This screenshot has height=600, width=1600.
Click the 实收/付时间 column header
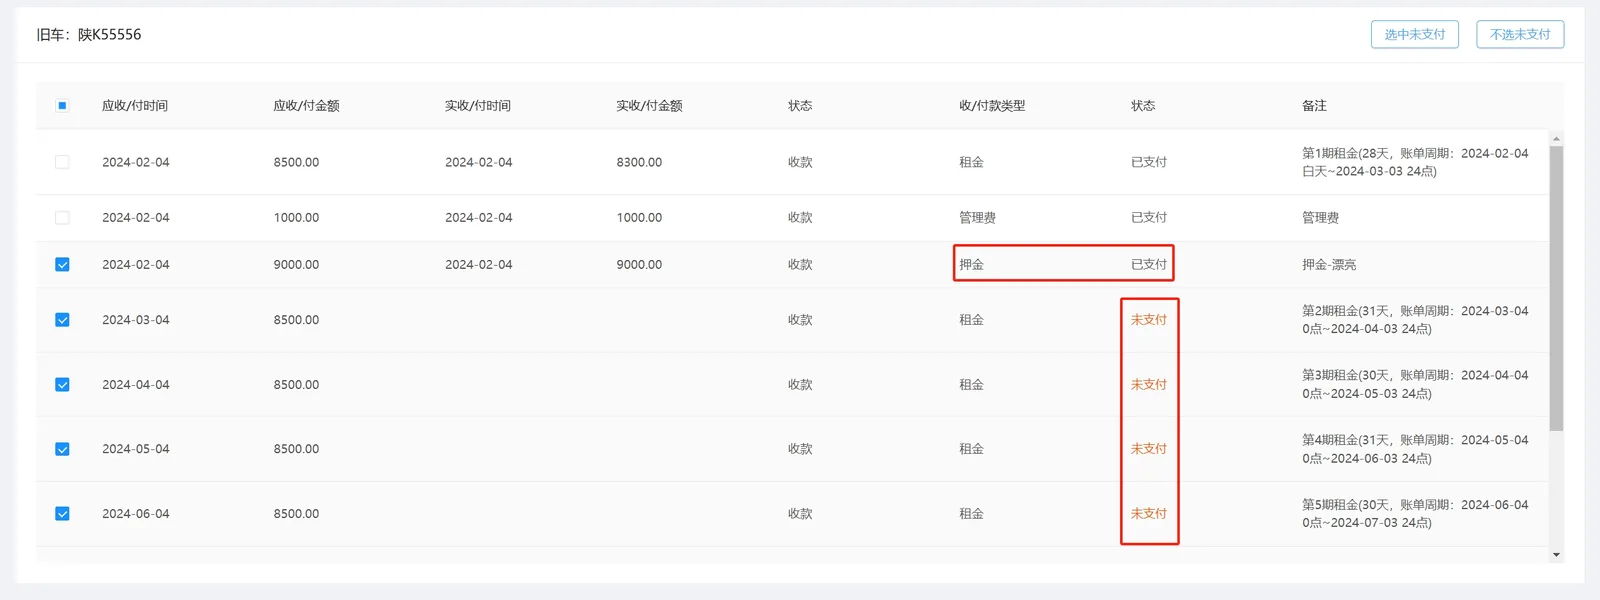click(x=478, y=106)
